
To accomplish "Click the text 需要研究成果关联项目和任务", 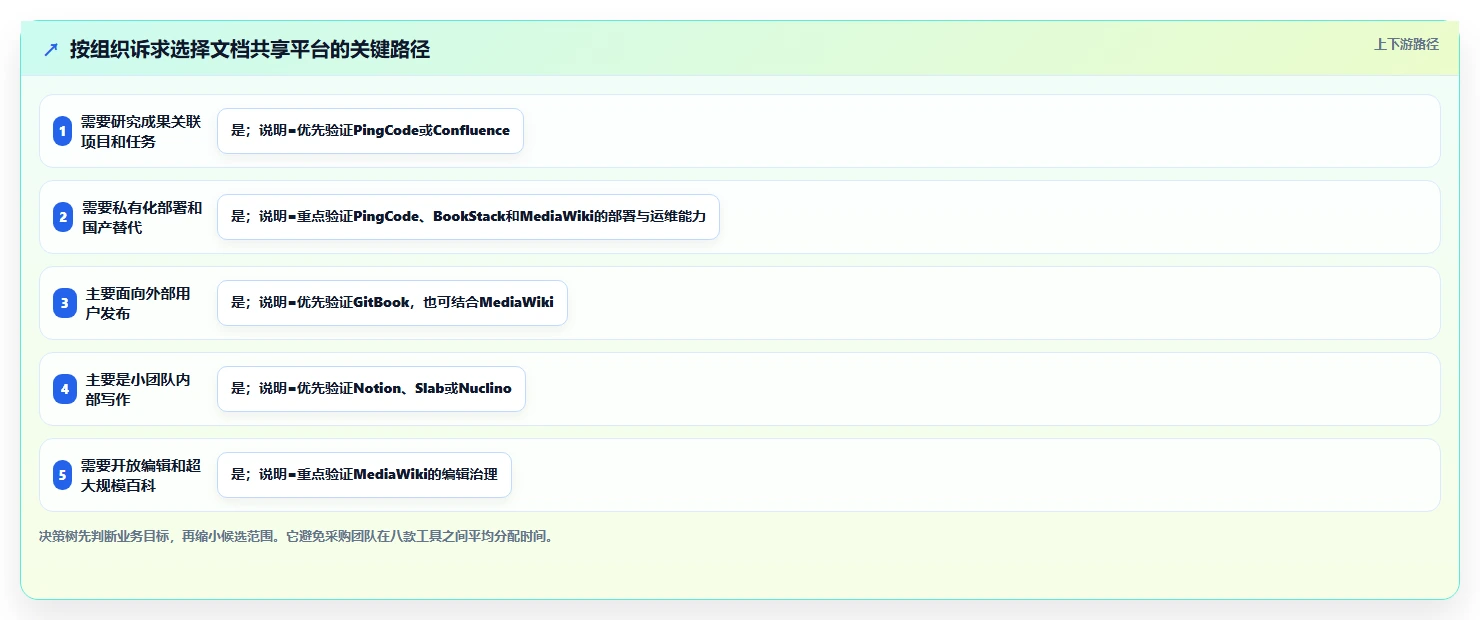I will [141, 131].
